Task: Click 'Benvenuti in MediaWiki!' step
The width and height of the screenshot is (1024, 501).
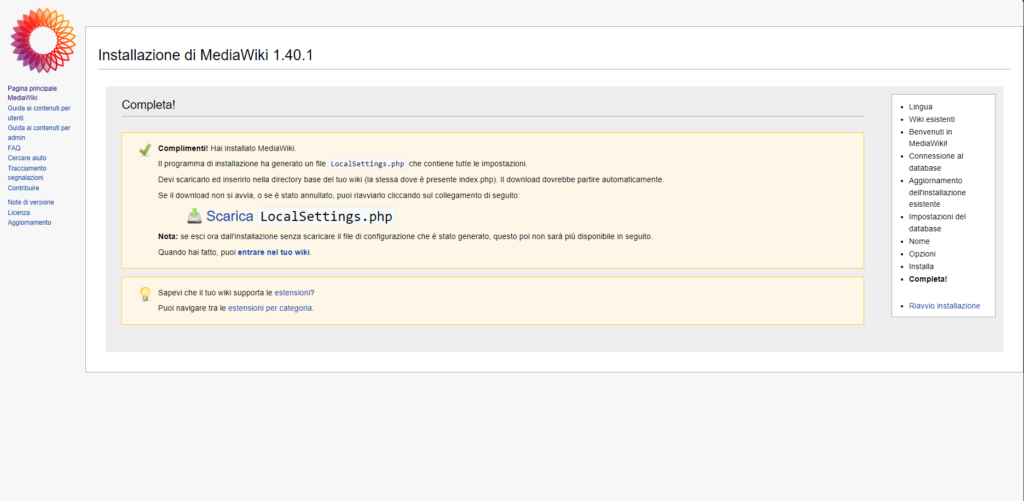Action: point(932,137)
